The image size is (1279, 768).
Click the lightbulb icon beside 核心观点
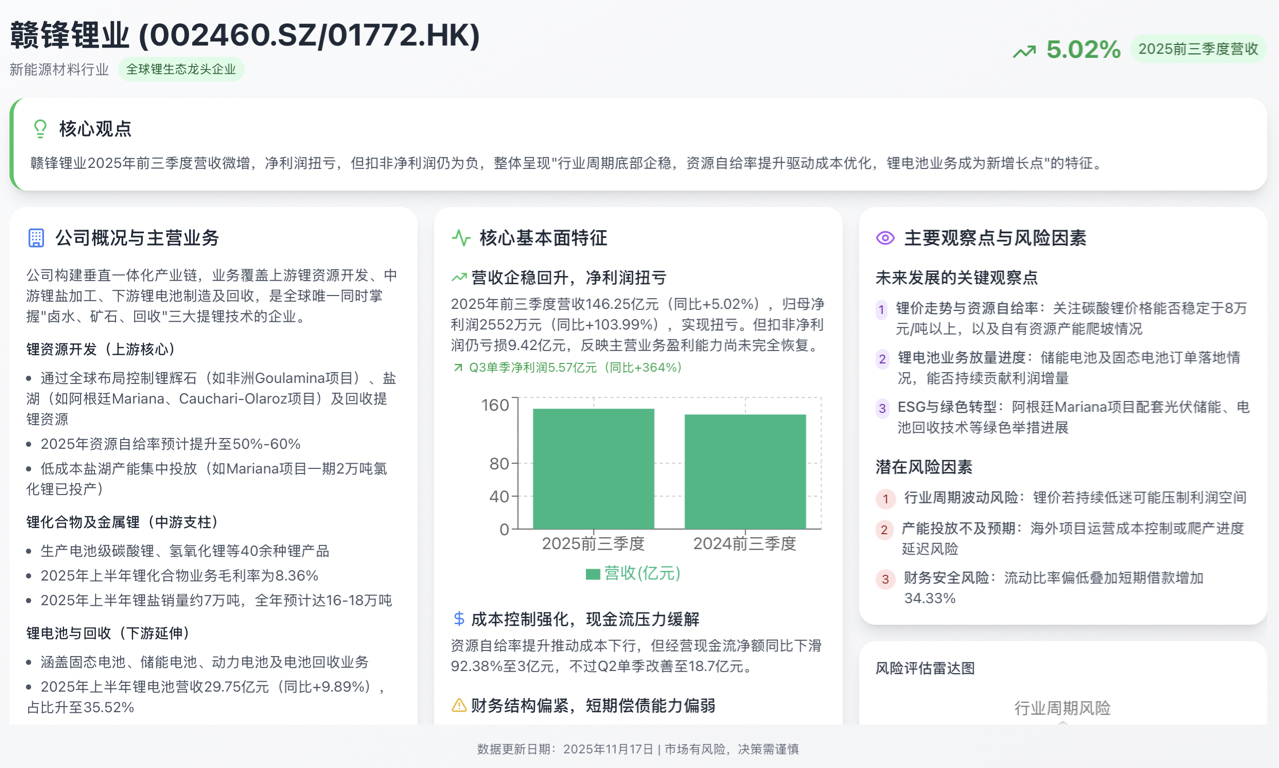click(40, 129)
